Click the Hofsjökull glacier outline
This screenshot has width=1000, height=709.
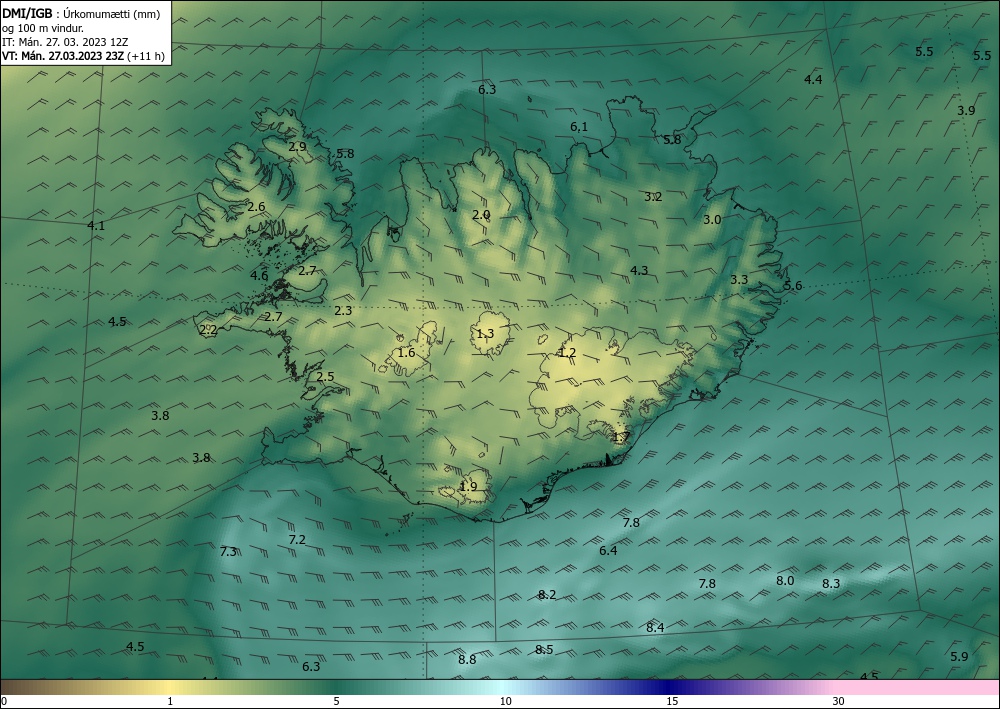pos(490,333)
